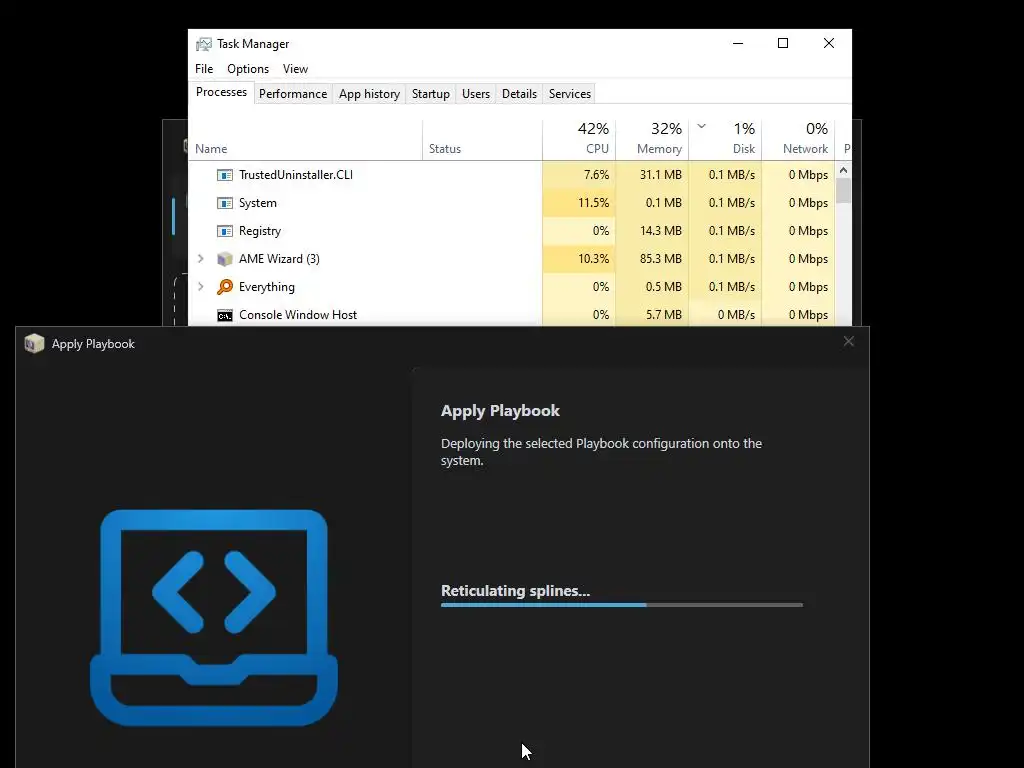The height and width of the screenshot is (768, 1024).
Task: Sort processes by the Name column
Action: 306,140
